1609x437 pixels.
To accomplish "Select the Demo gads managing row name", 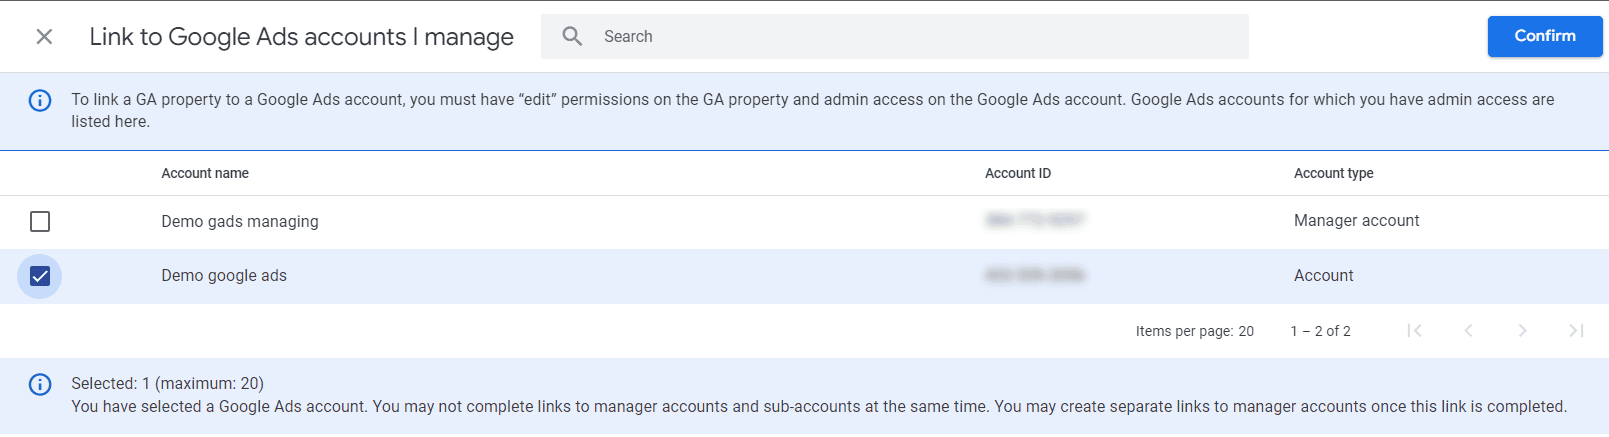I will tap(240, 221).
